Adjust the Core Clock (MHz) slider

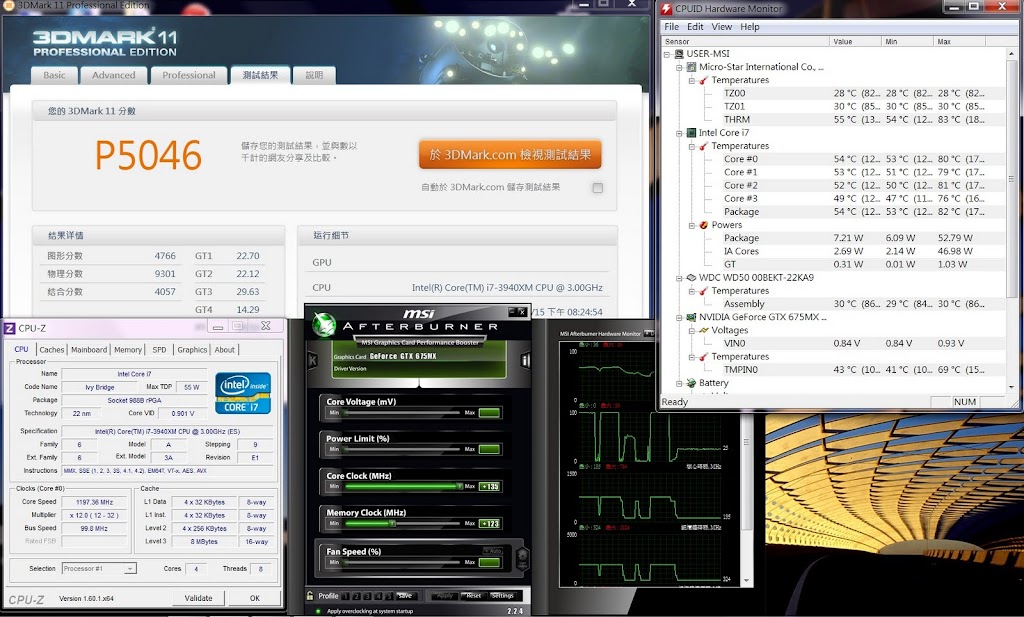tap(402, 486)
